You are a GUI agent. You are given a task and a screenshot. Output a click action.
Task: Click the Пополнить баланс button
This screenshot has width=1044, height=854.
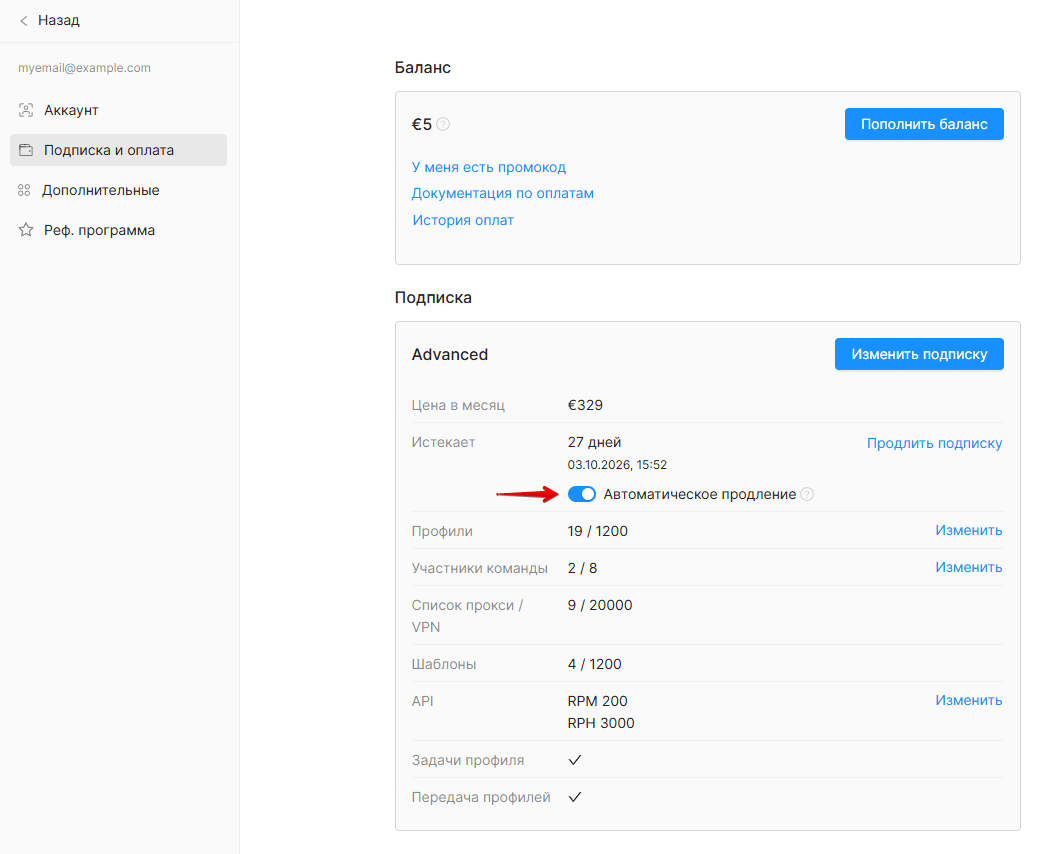click(924, 124)
